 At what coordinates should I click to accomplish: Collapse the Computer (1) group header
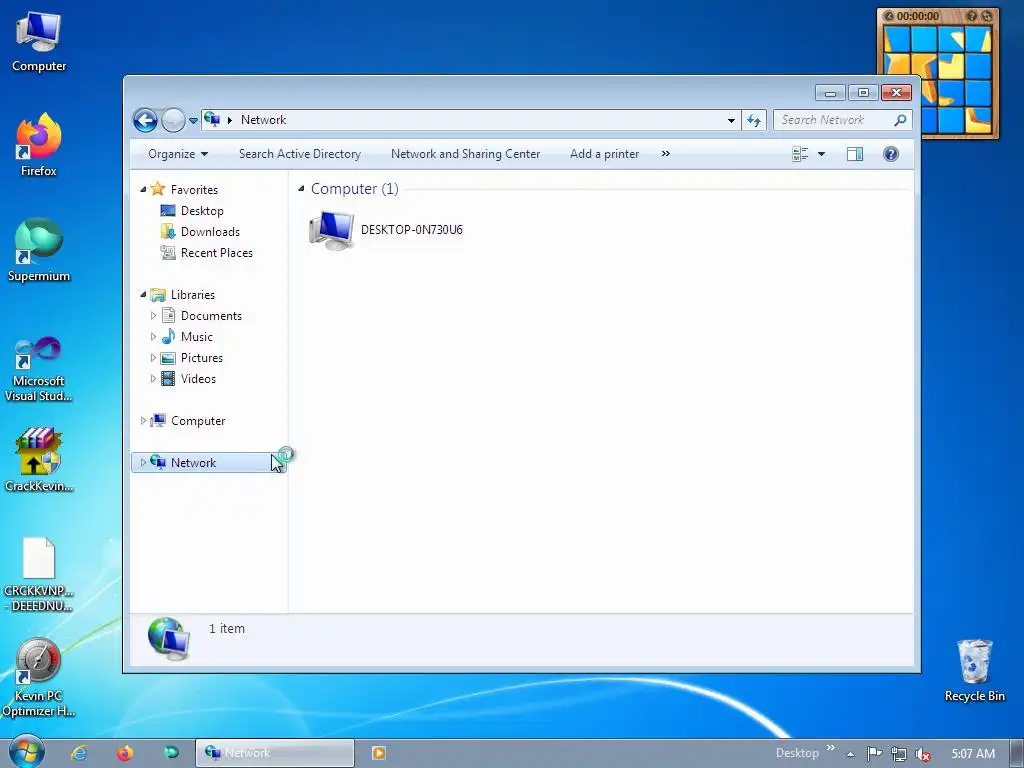(x=301, y=189)
